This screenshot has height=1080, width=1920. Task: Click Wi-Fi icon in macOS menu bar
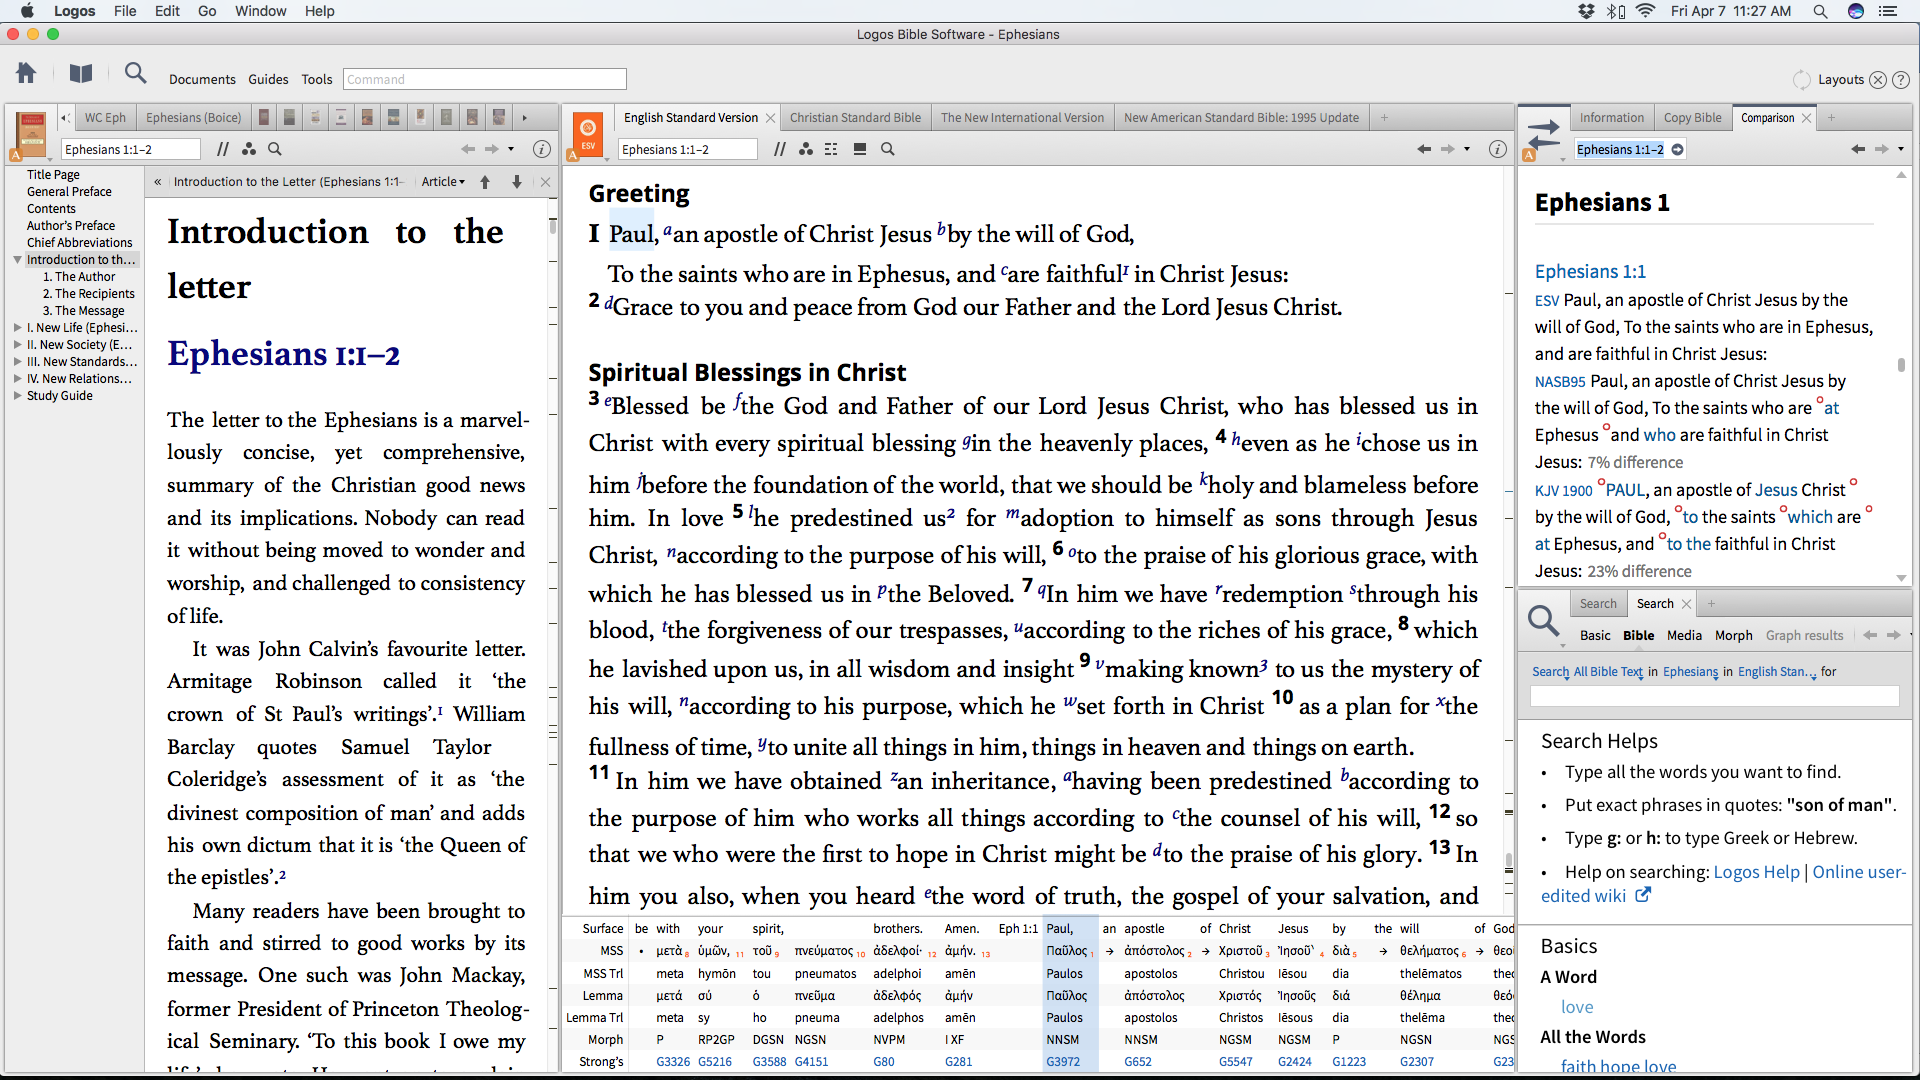coord(1645,11)
